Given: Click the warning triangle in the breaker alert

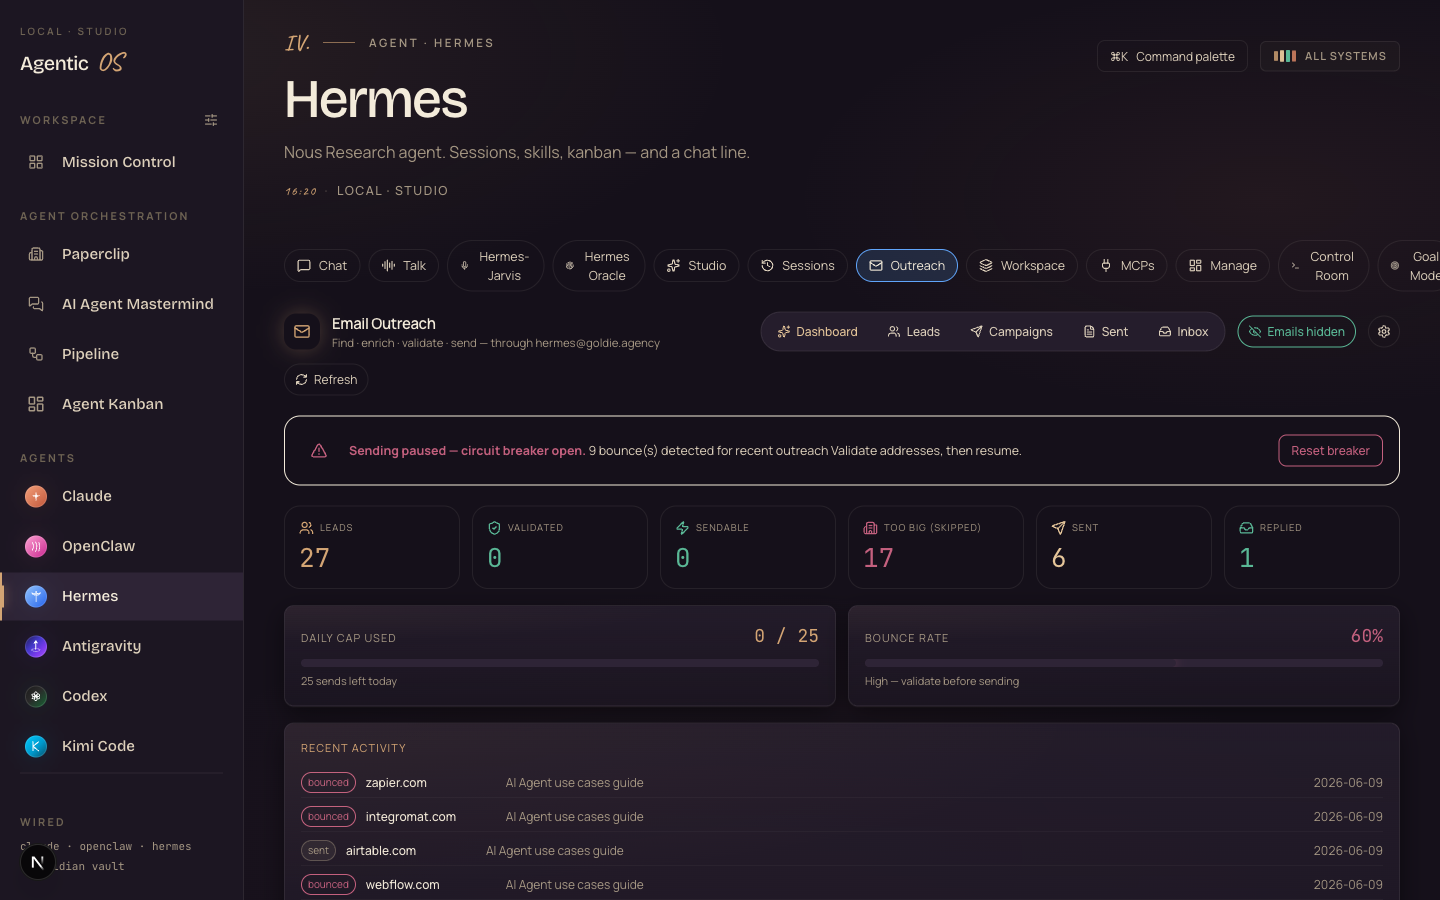Looking at the screenshot, I should [x=319, y=451].
